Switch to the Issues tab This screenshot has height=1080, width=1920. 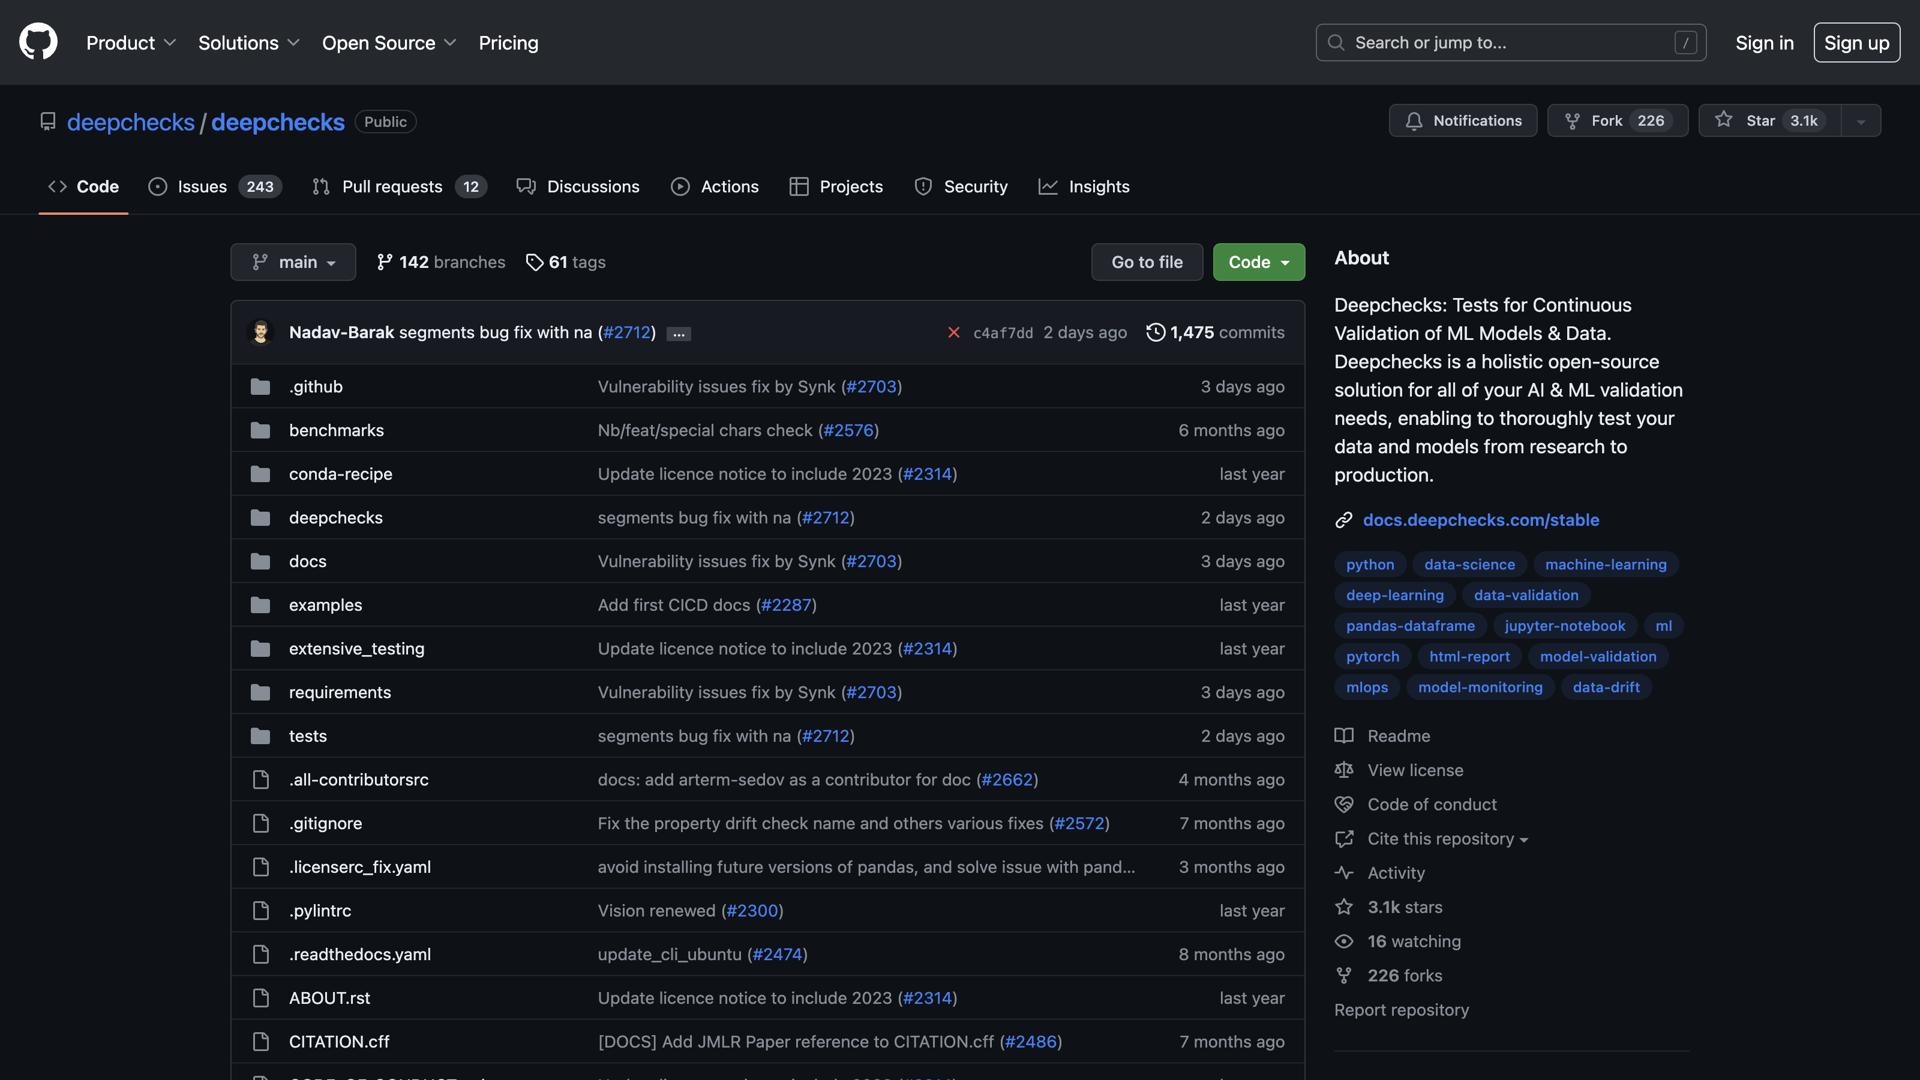pos(201,186)
